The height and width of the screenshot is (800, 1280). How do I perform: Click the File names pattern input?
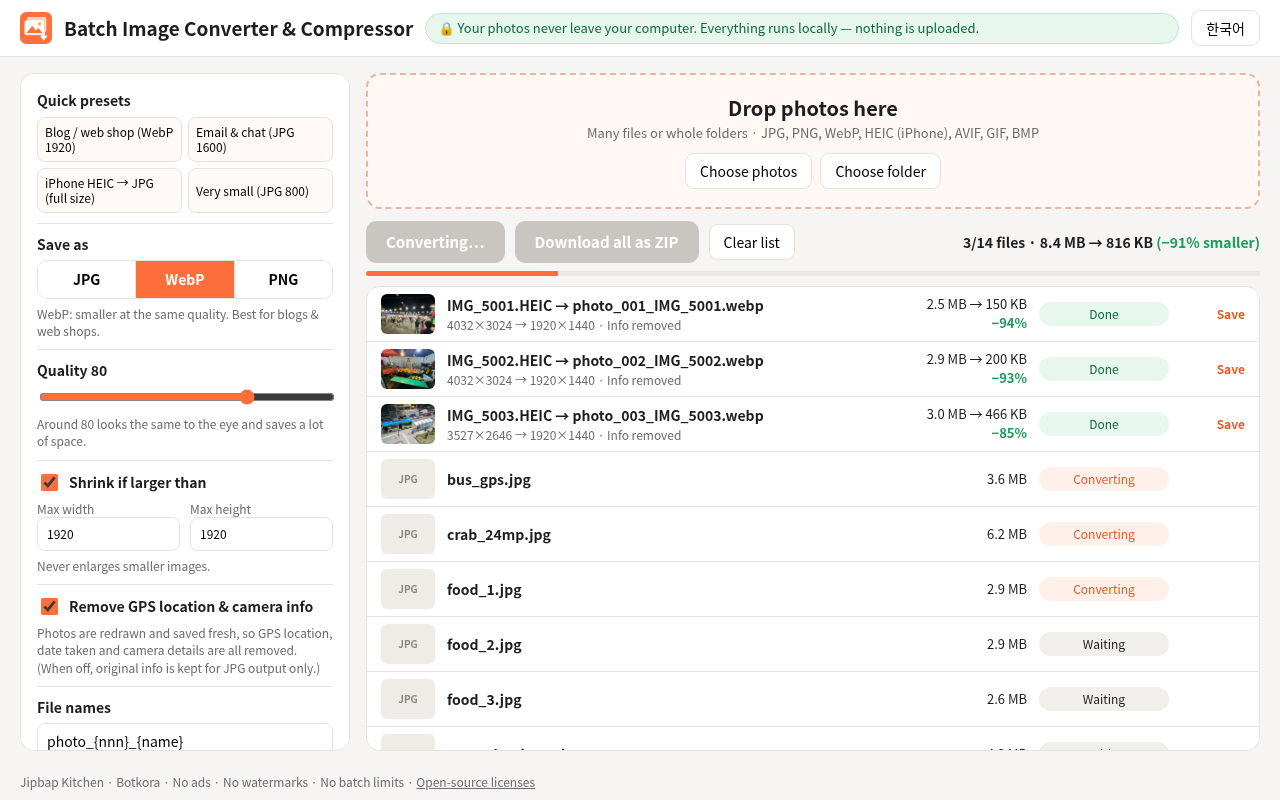point(185,737)
